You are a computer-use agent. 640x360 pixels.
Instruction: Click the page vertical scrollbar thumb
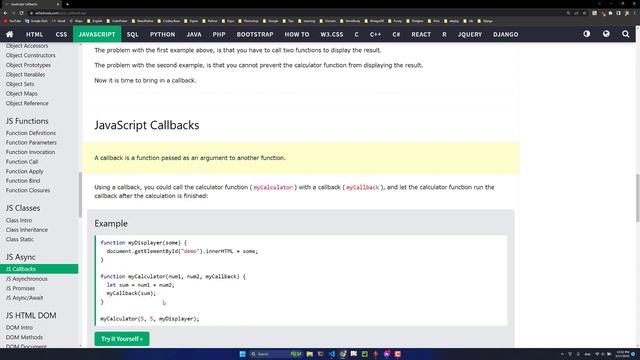[x=638, y=198]
